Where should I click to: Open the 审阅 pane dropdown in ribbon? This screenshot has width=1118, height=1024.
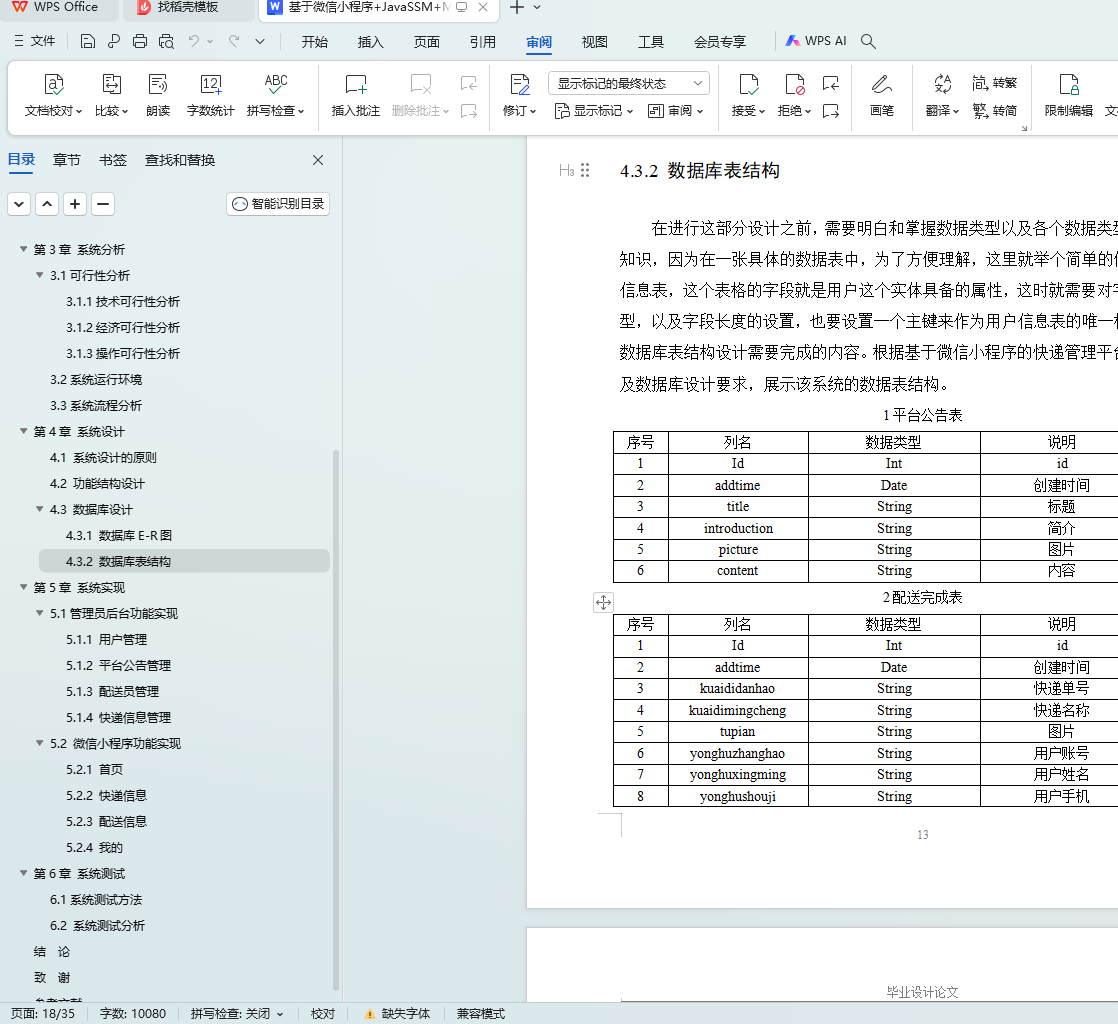point(676,111)
